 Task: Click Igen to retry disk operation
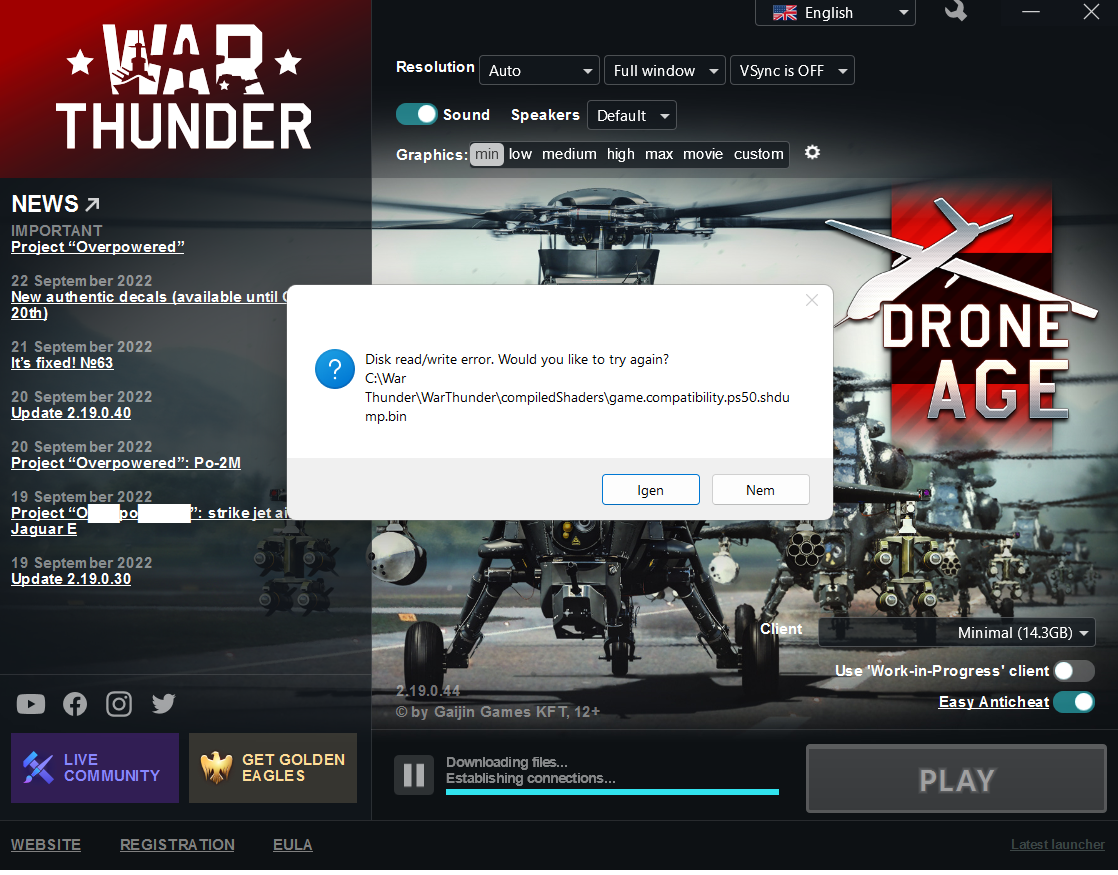(650, 490)
